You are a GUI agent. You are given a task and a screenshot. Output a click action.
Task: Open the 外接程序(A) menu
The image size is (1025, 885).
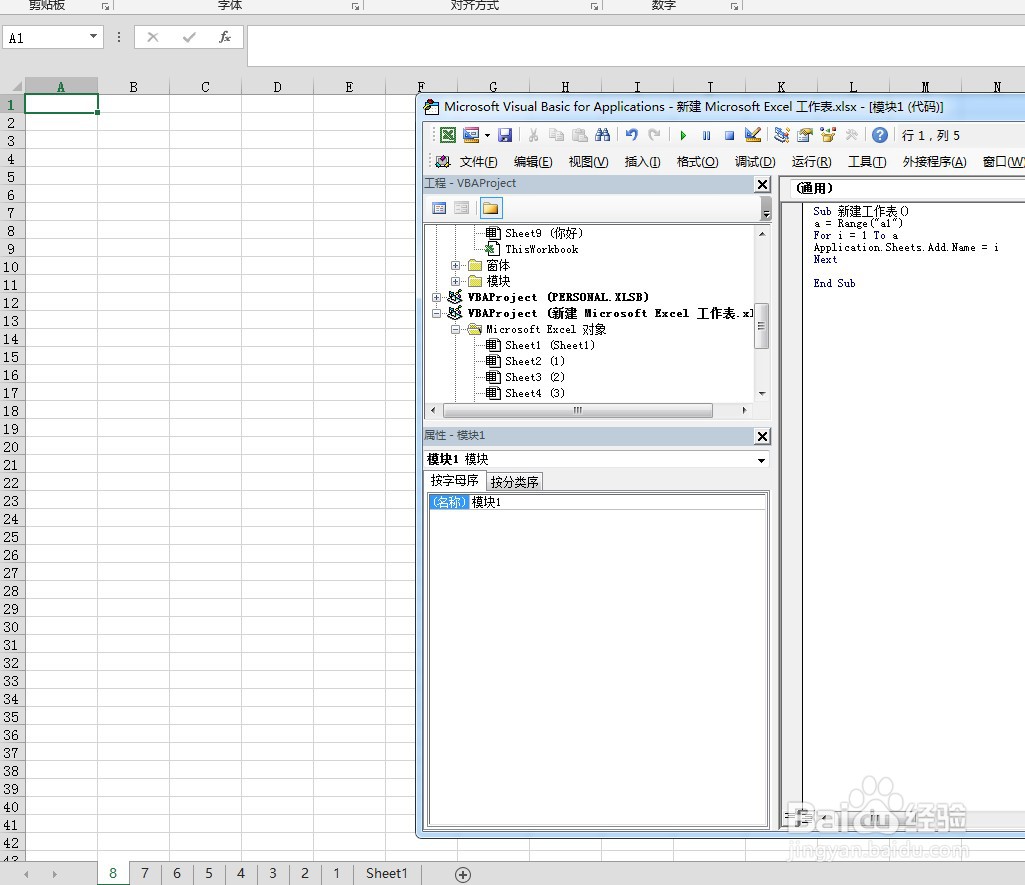[x=934, y=162]
